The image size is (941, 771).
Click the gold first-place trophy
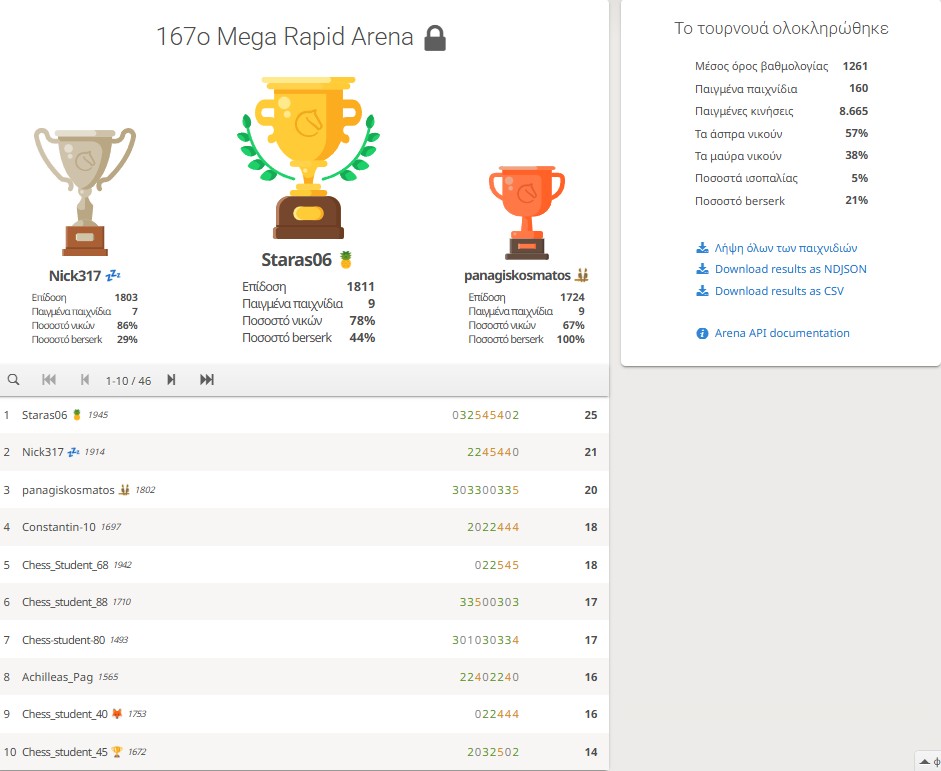[x=308, y=157]
